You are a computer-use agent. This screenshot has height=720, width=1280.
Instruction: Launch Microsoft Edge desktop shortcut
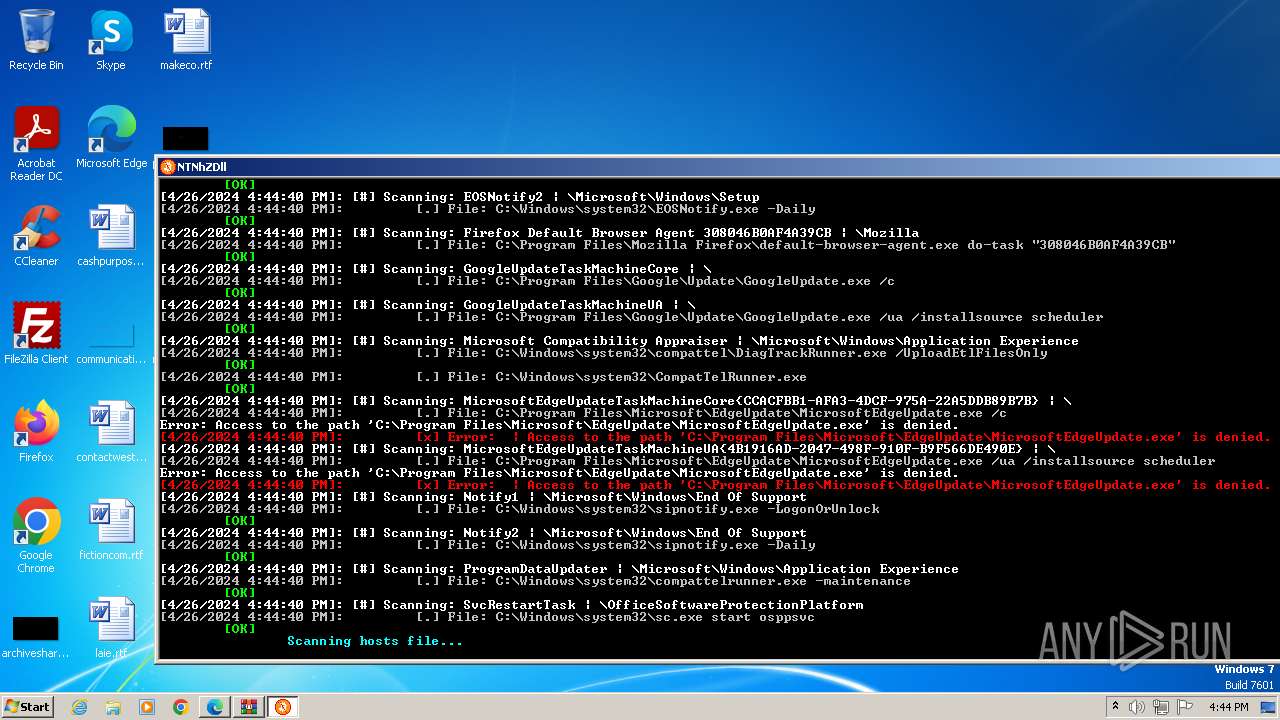click(x=111, y=138)
